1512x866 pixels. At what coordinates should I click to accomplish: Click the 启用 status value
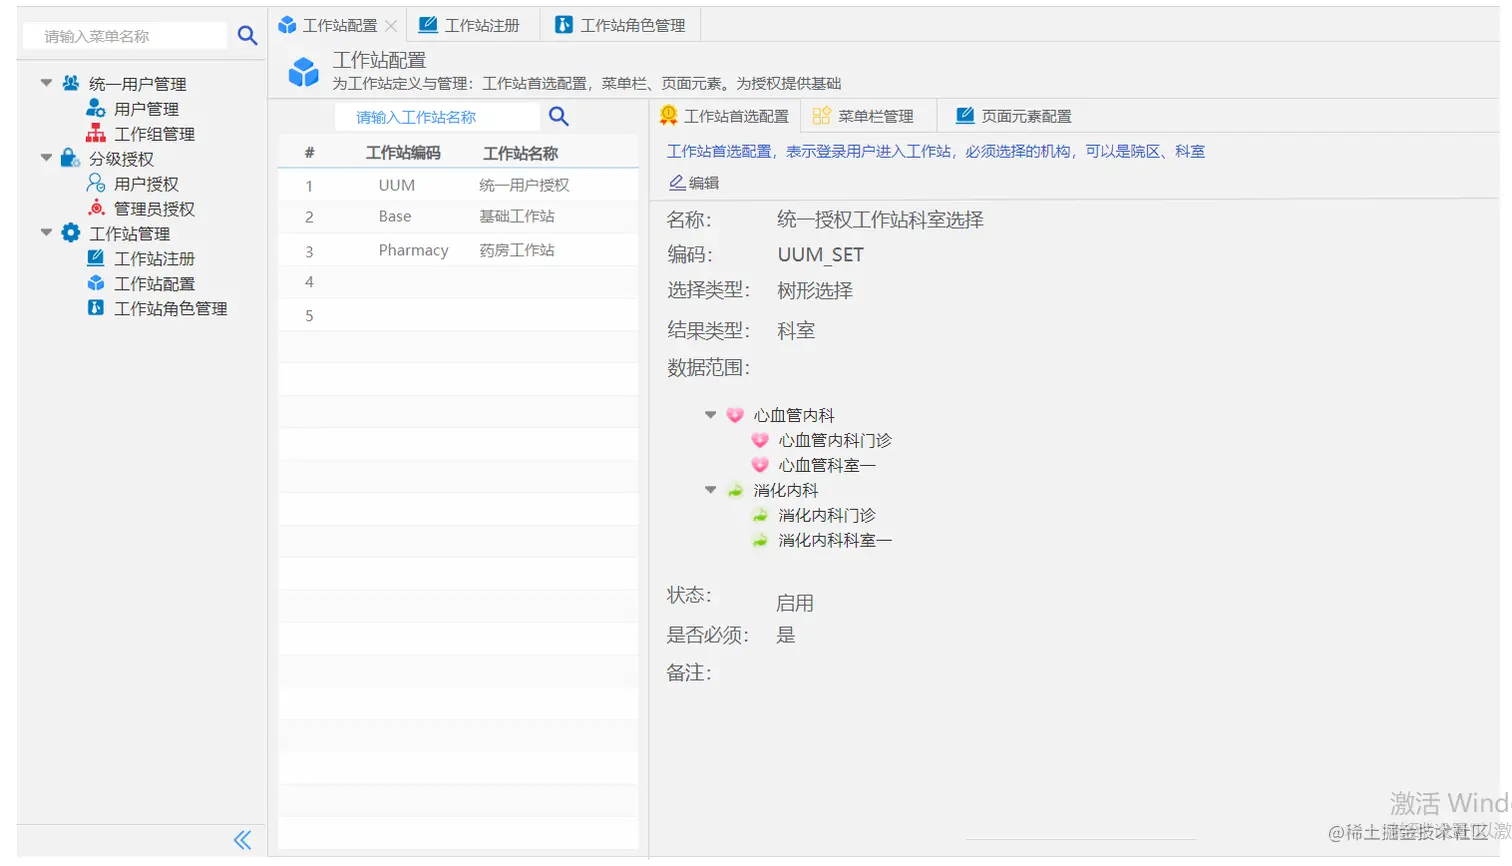pos(795,603)
